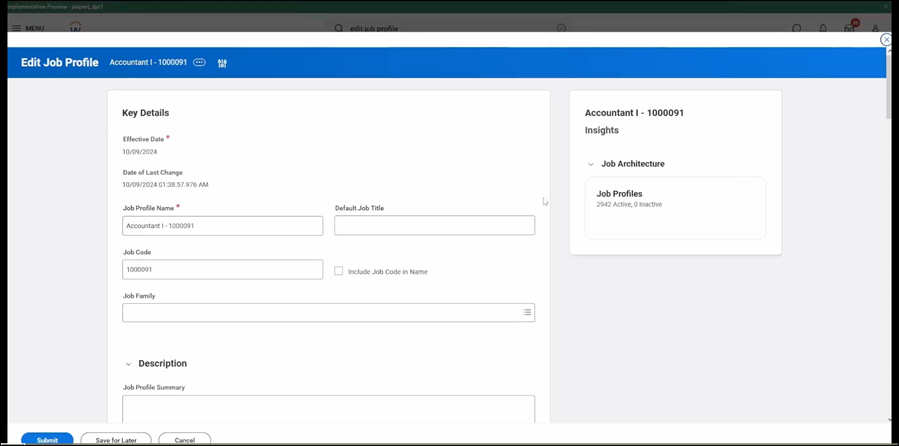Open the main MENU
The image size is (899, 446).
tap(28, 28)
